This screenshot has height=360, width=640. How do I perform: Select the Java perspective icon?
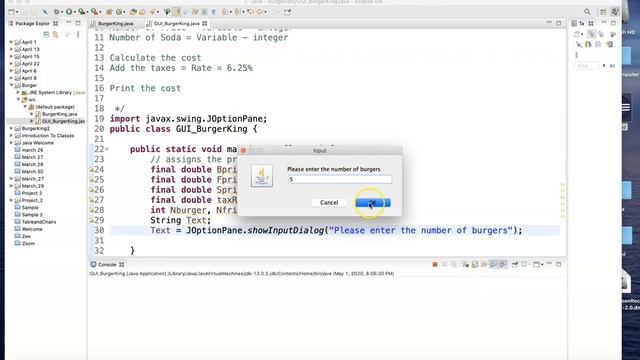tap(614, 12)
